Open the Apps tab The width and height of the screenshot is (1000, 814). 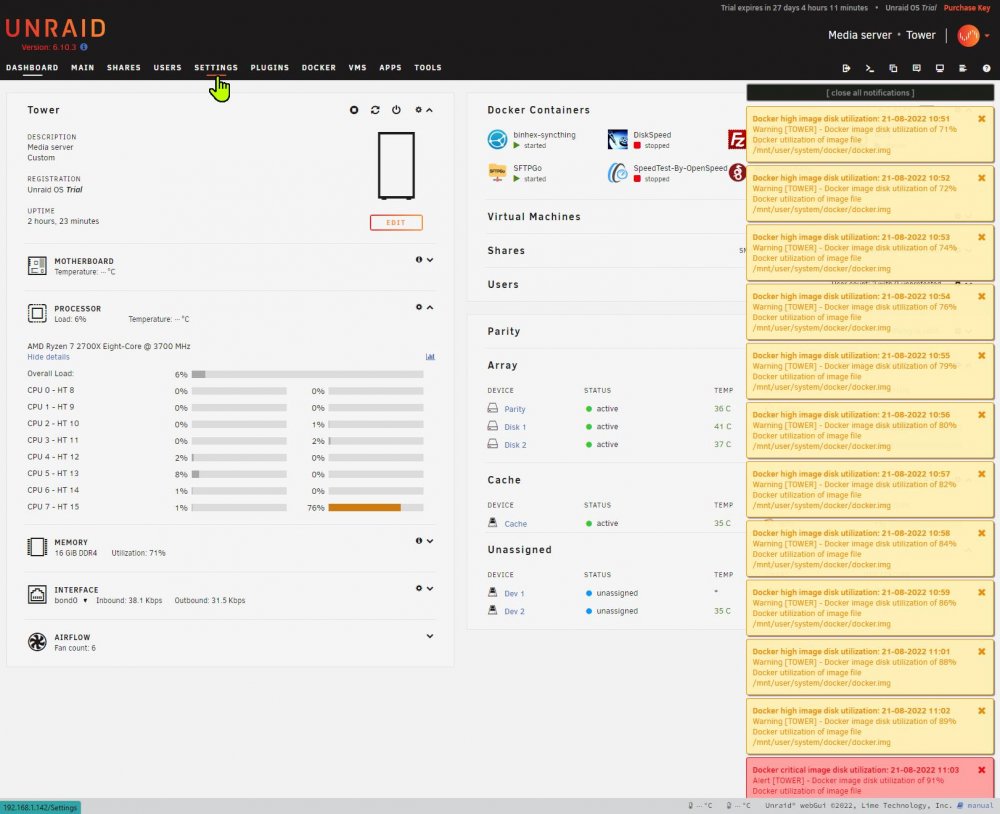pyautogui.click(x=390, y=68)
